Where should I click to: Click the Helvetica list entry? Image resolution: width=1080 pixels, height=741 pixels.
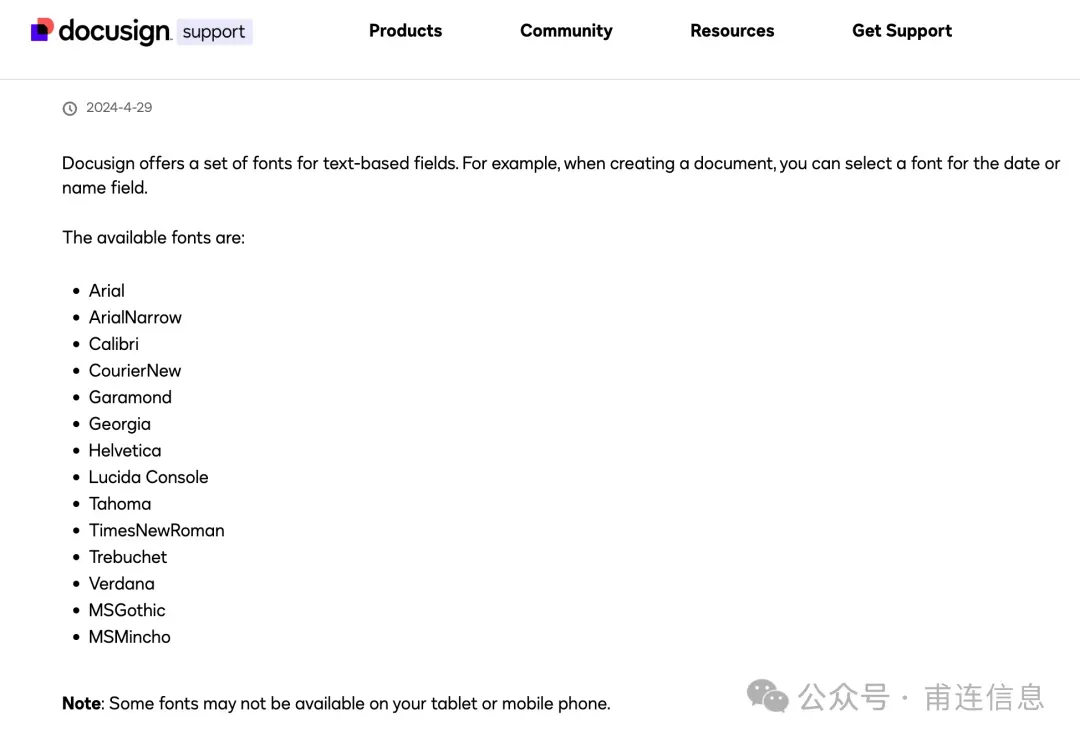pyautogui.click(x=125, y=451)
